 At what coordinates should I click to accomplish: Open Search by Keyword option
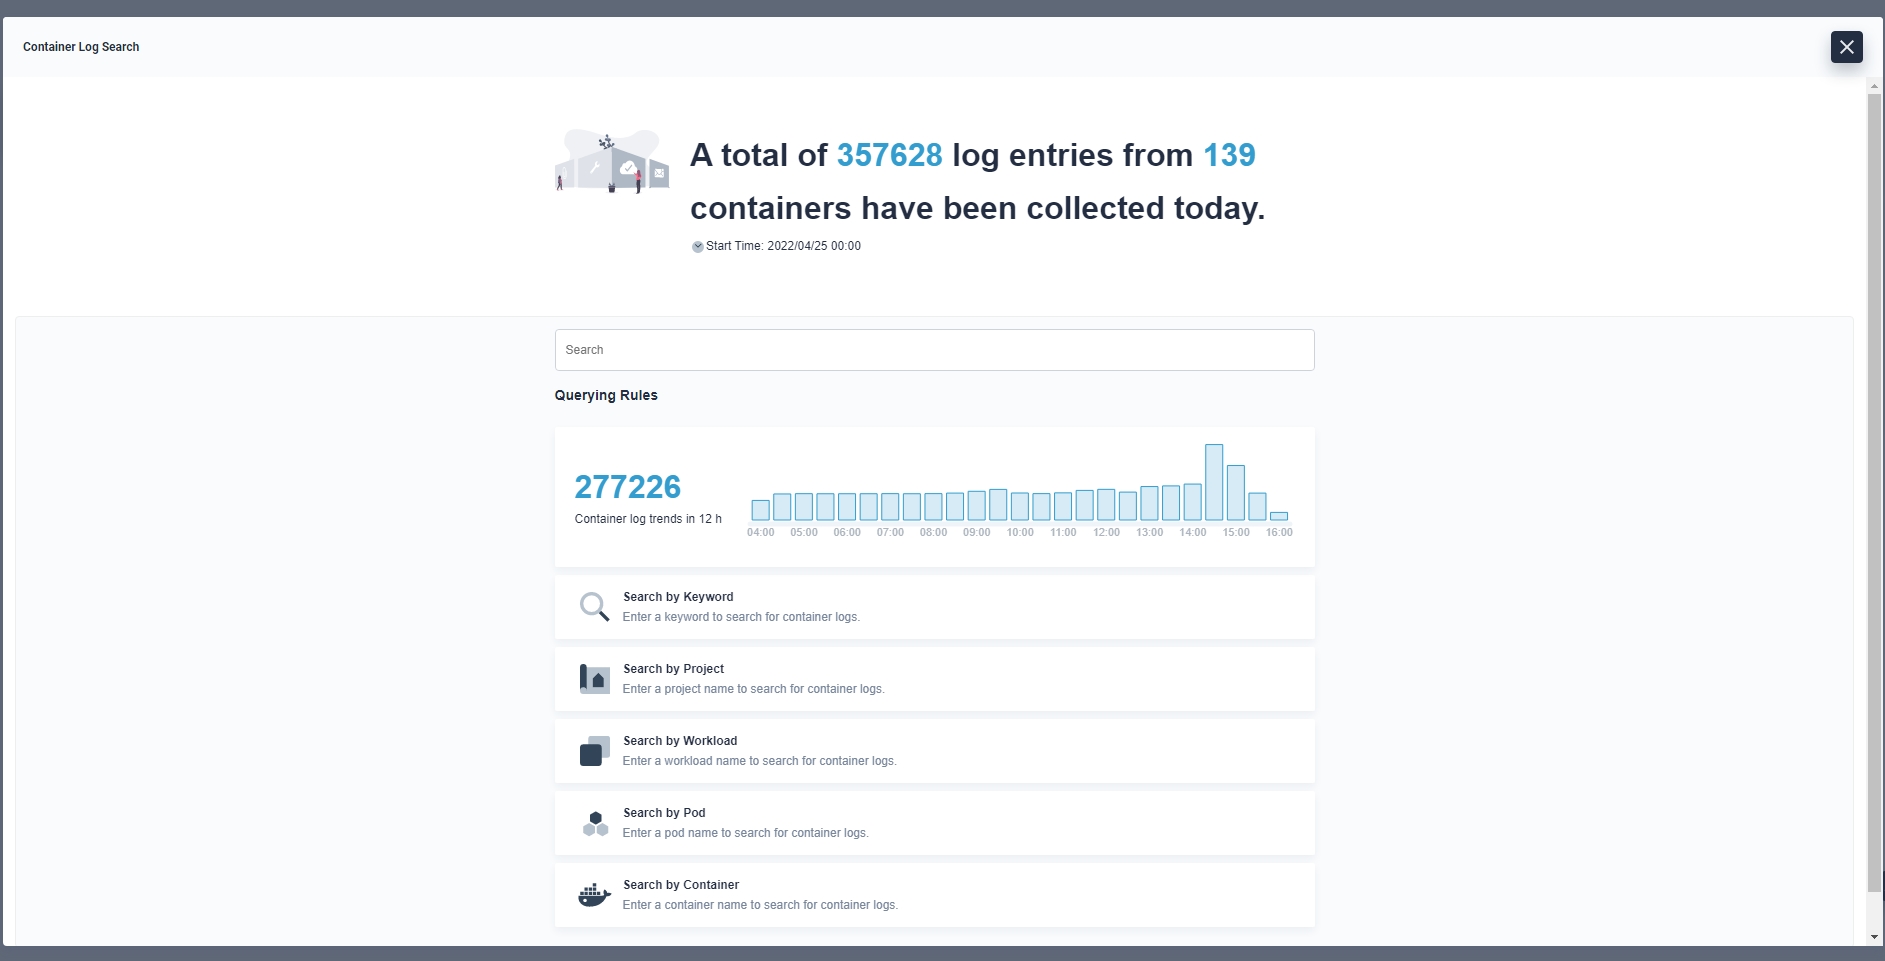(678, 597)
